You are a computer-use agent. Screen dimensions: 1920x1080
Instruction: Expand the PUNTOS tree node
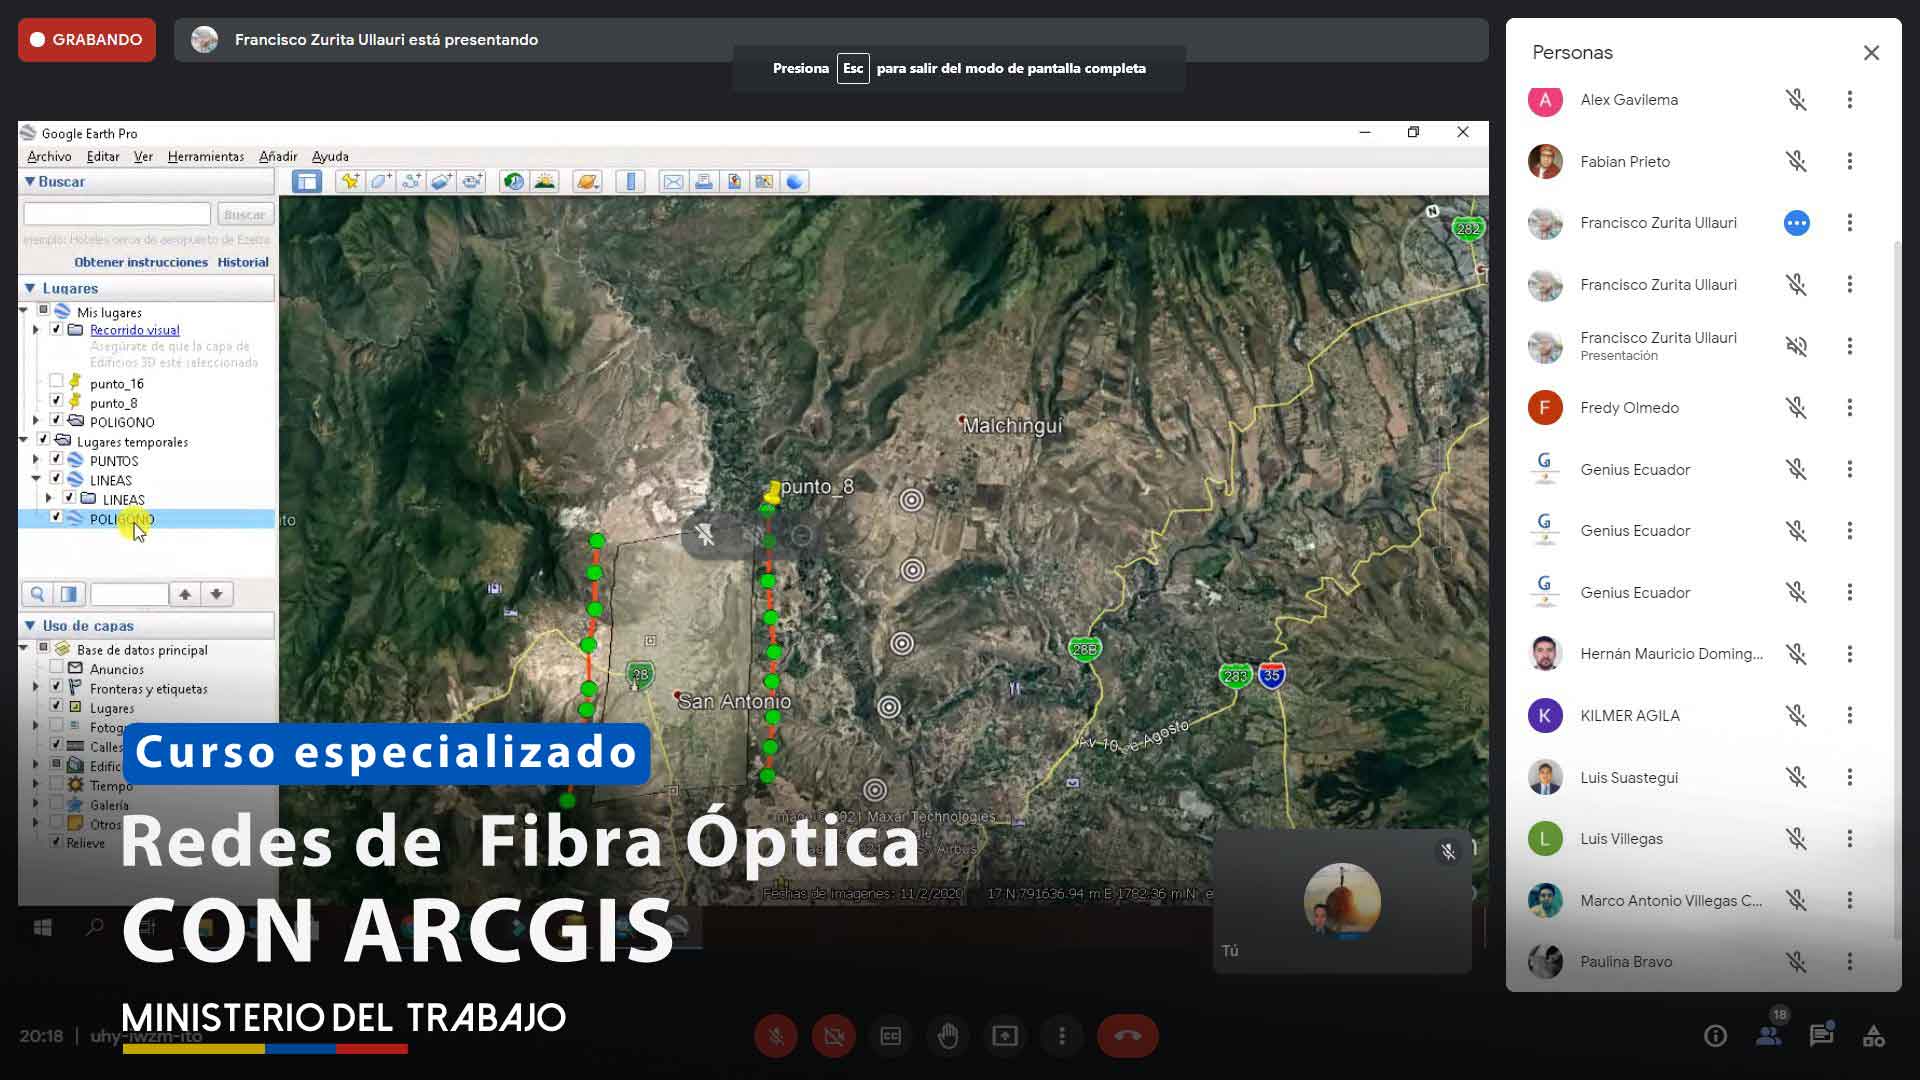point(36,459)
